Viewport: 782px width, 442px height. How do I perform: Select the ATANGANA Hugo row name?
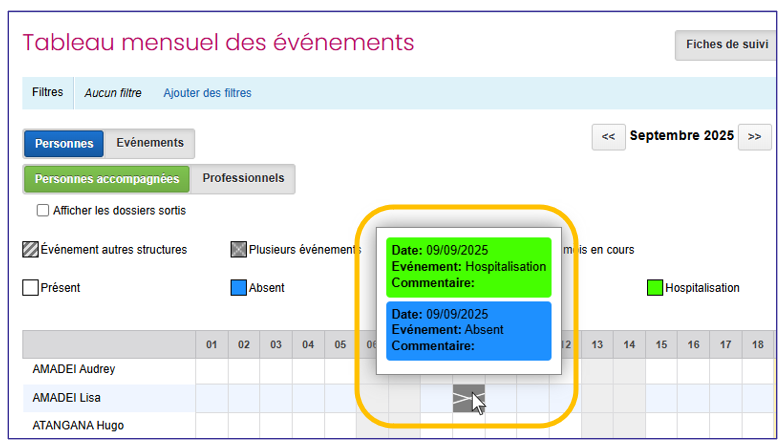click(x=78, y=426)
